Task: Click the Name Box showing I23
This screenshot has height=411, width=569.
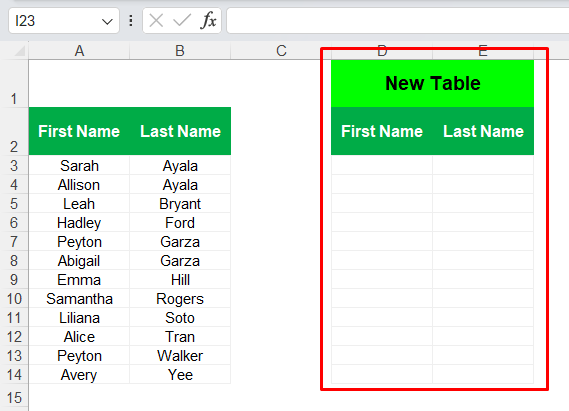Action: tap(64, 21)
